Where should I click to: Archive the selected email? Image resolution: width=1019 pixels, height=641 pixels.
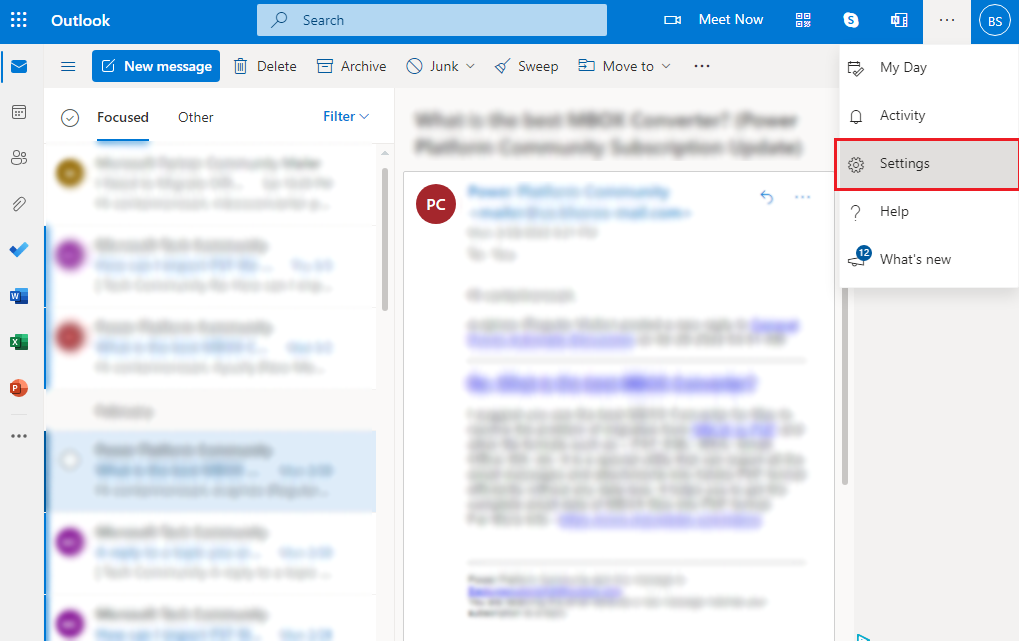pos(352,66)
